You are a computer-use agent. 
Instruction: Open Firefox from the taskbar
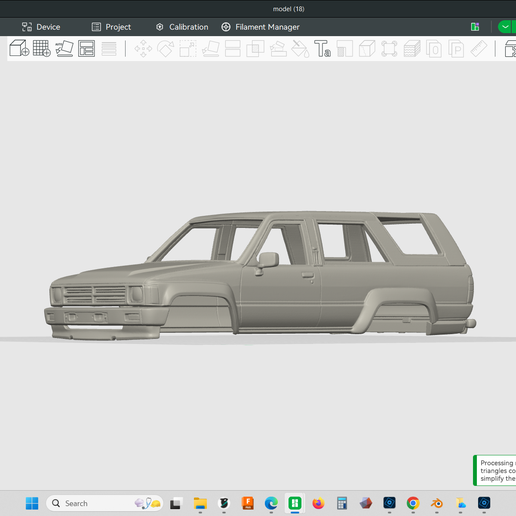point(318,503)
